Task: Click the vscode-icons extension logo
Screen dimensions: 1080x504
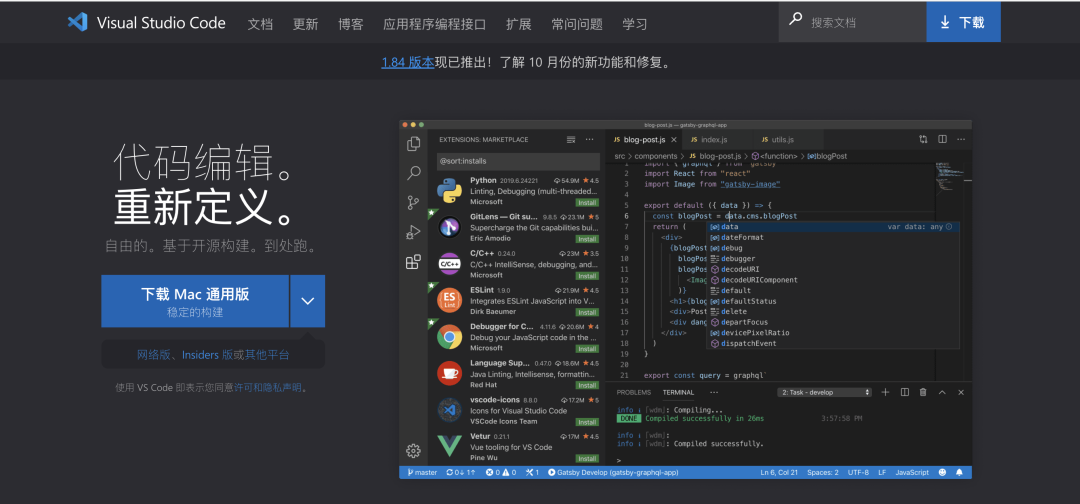Action: pyautogui.click(x=449, y=410)
